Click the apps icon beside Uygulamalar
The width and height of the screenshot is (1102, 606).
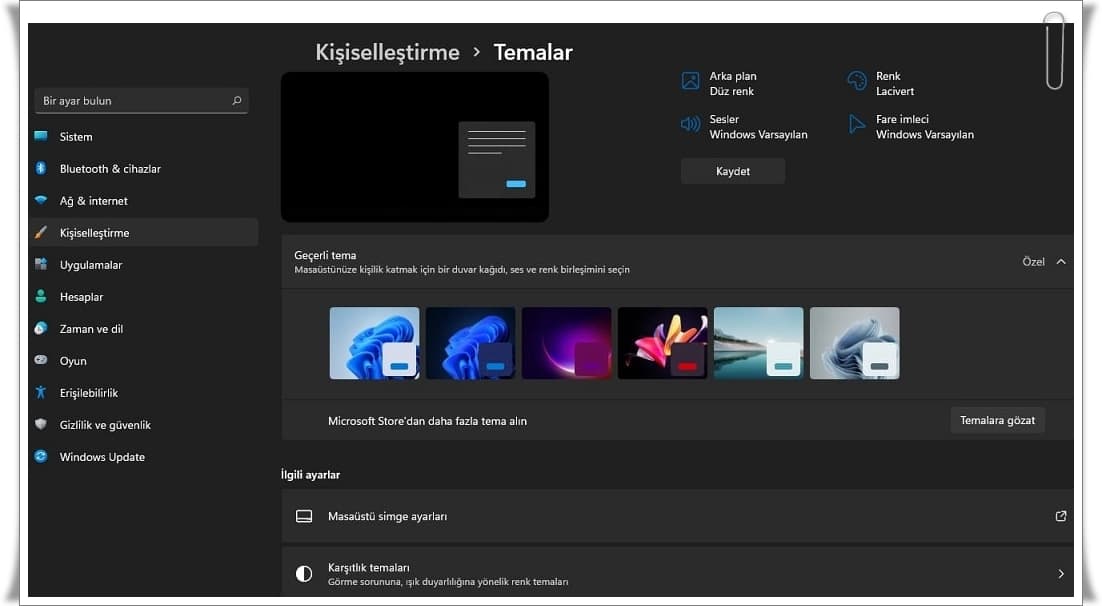[41, 264]
